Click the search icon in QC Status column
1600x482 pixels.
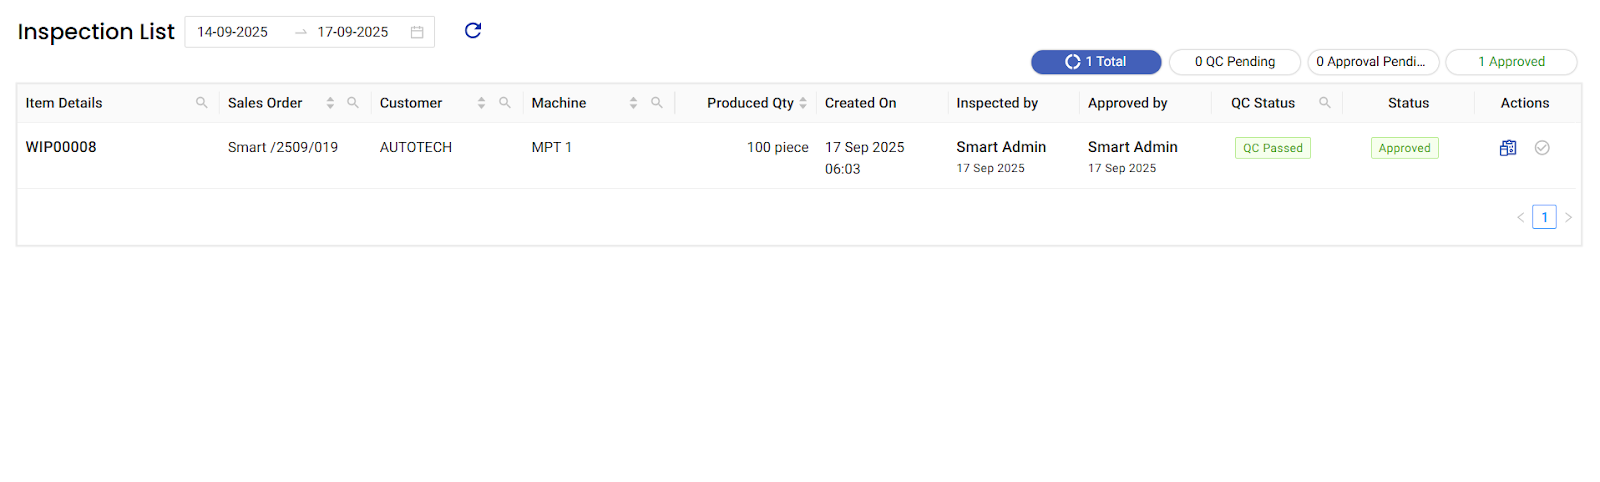(x=1325, y=103)
